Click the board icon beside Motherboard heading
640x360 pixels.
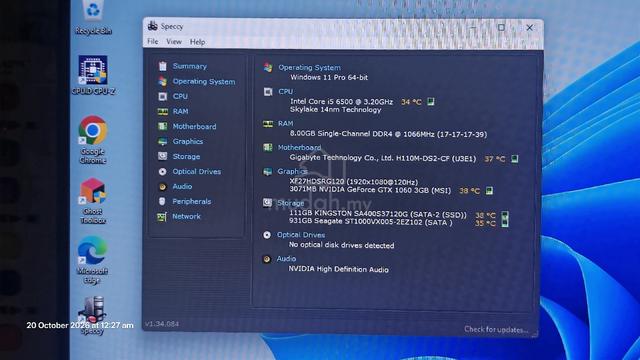[x=268, y=147]
